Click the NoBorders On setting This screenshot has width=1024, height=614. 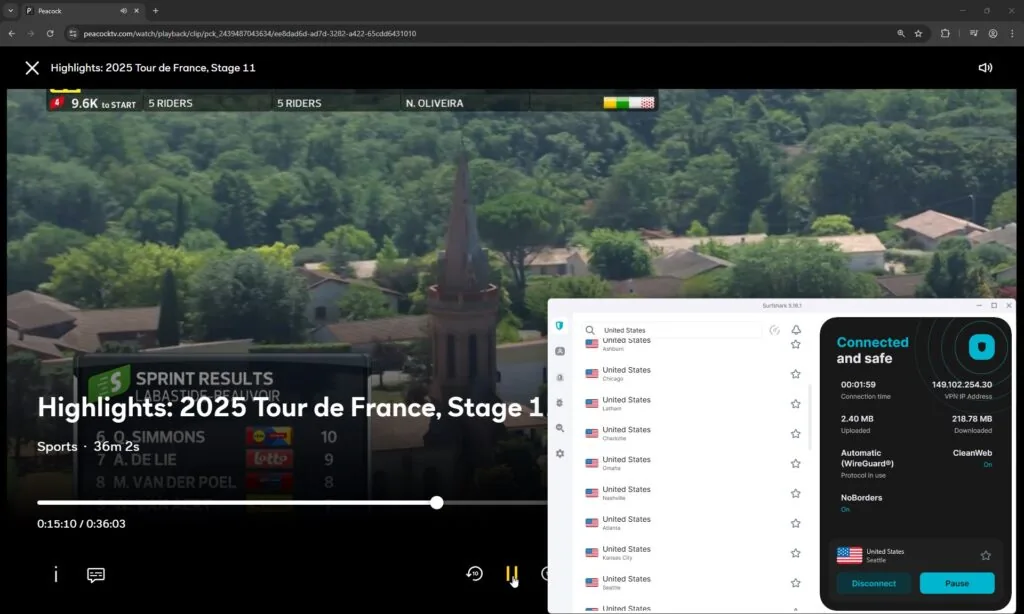861,502
